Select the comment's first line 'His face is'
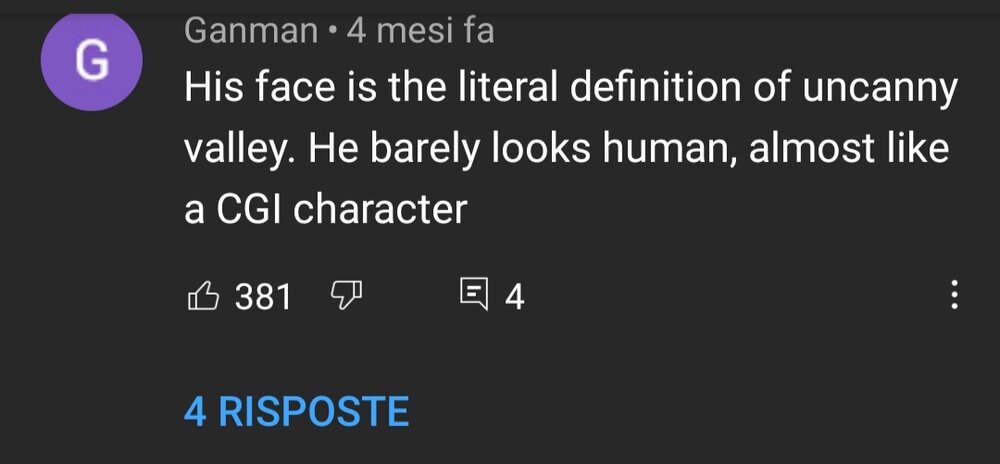Image resolution: width=1000 pixels, height=464 pixels. [280, 89]
